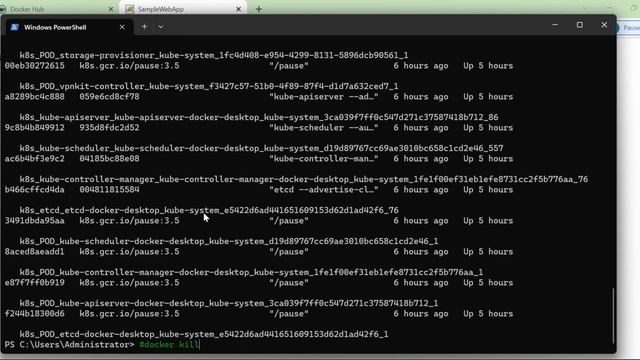Click the k8s_POD_storage-provisioner container name
Image resolution: width=640 pixels, height=360 pixels.
(214, 55)
